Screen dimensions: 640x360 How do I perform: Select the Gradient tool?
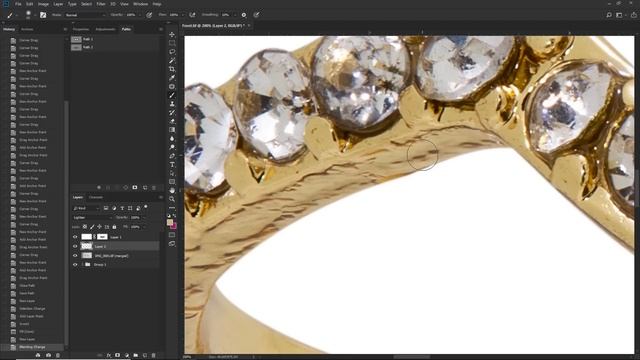[172, 130]
